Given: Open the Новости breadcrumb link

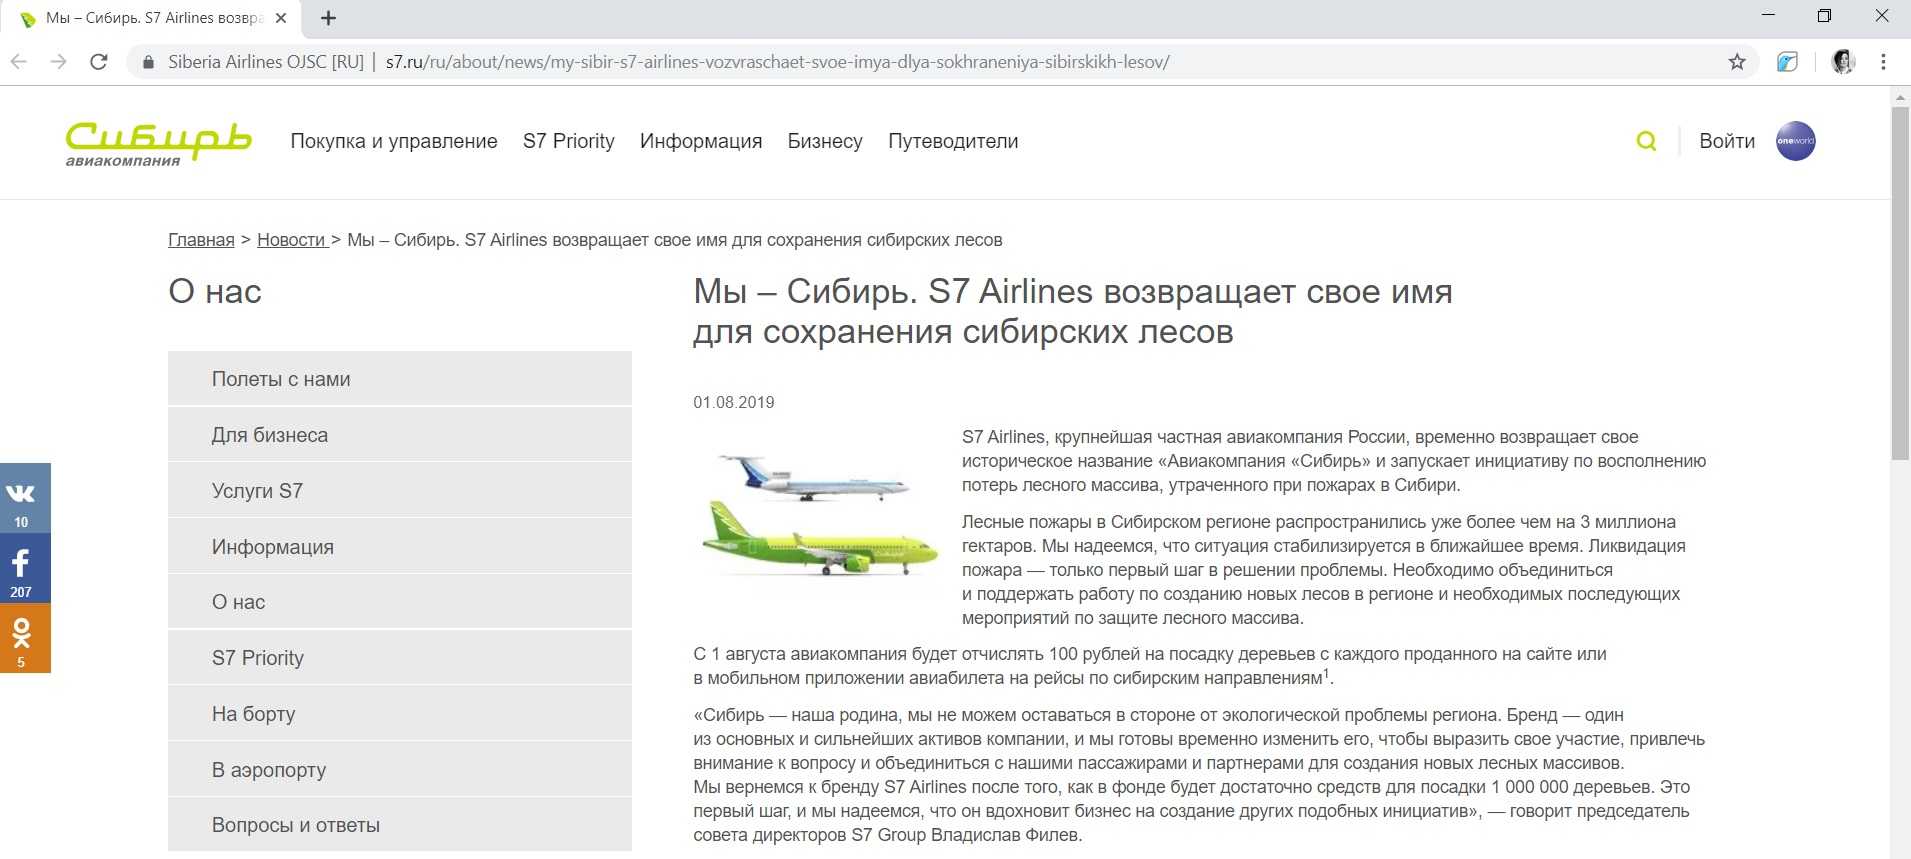Looking at the screenshot, I should coord(291,240).
